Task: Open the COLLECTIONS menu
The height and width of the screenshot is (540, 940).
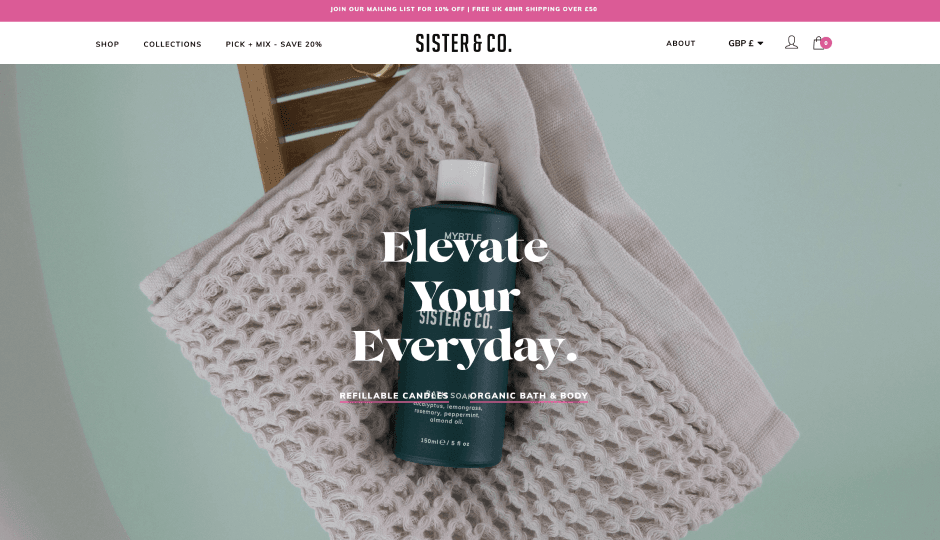Action: coord(173,44)
